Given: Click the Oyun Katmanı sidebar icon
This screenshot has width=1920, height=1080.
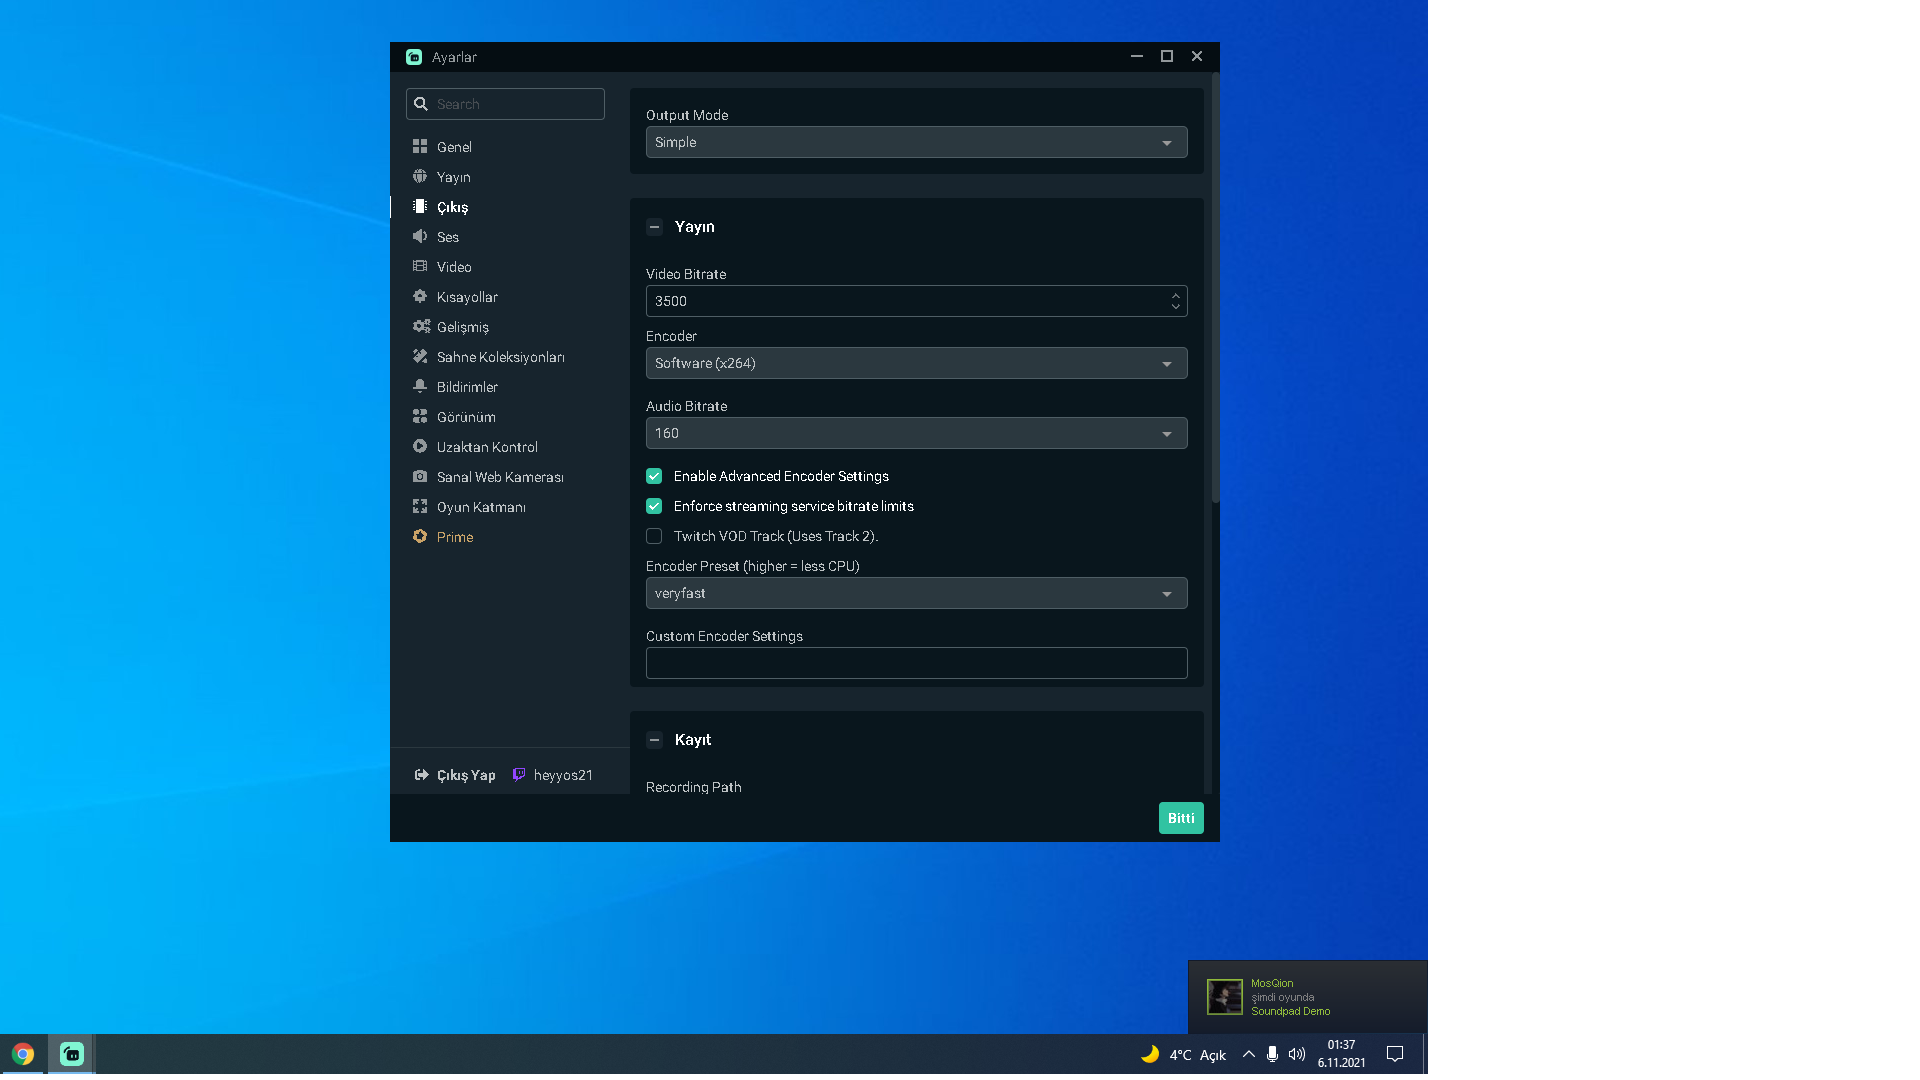Looking at the screenshot, I should tap(421, 506).
